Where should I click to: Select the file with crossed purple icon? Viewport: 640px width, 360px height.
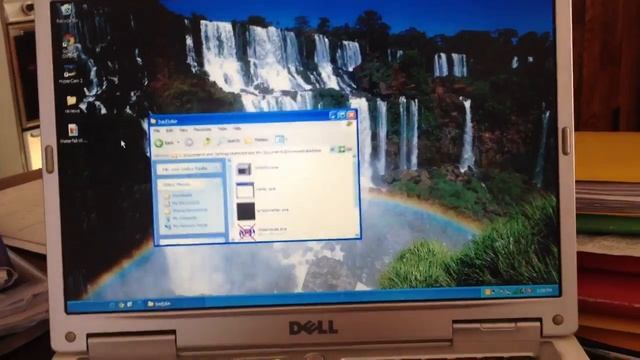tap(247, 233)
